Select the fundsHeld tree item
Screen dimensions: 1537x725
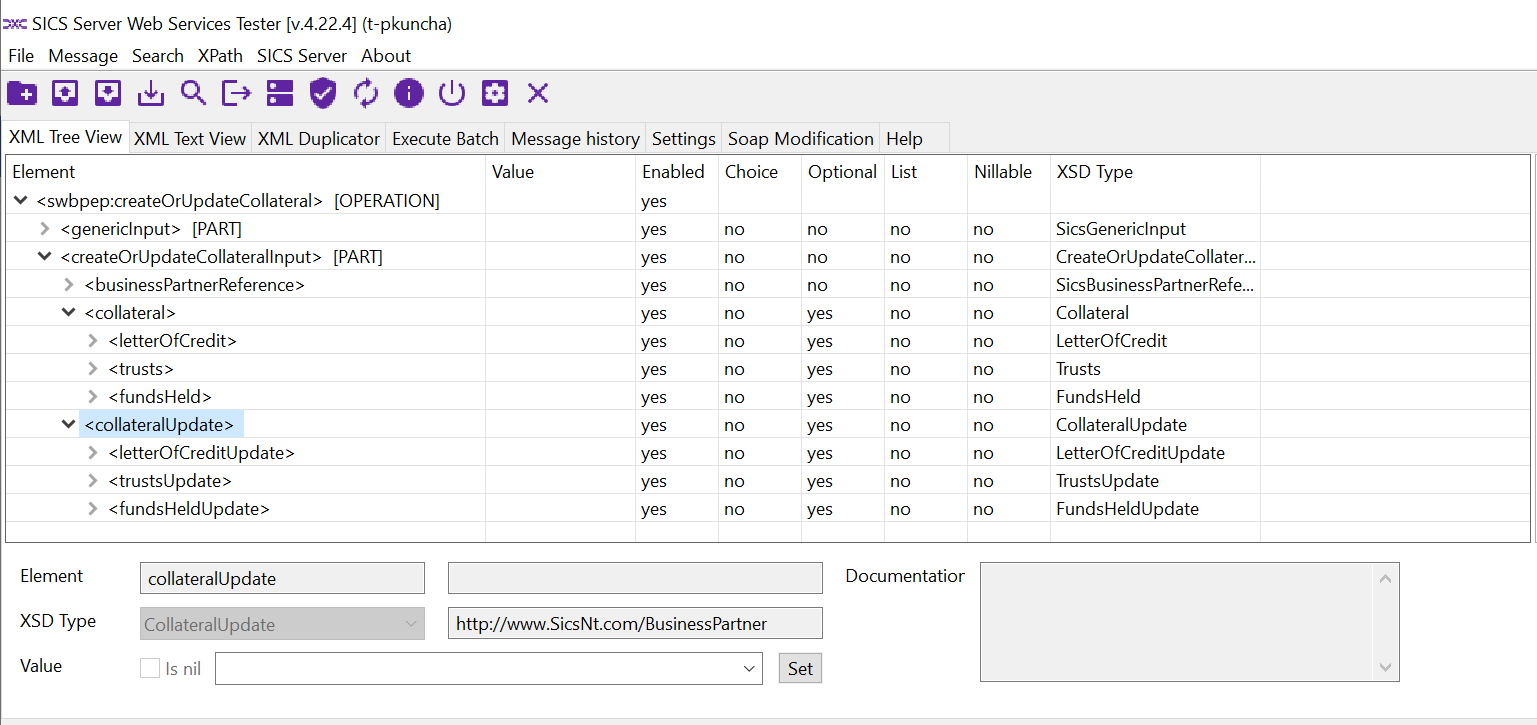coord(160,397)
